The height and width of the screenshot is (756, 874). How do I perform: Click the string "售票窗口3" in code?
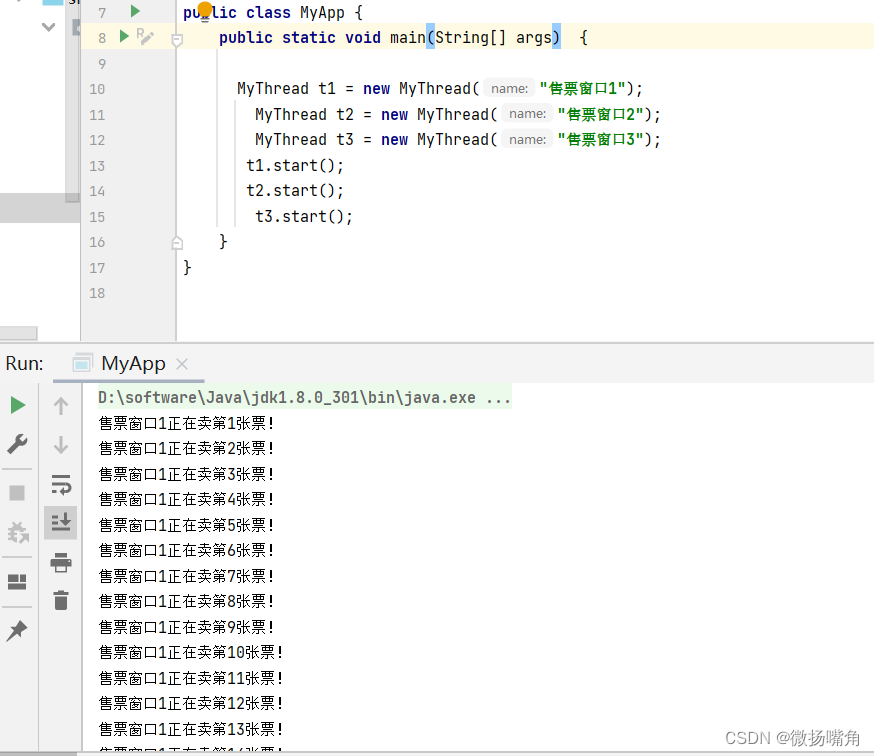point(600,139)
